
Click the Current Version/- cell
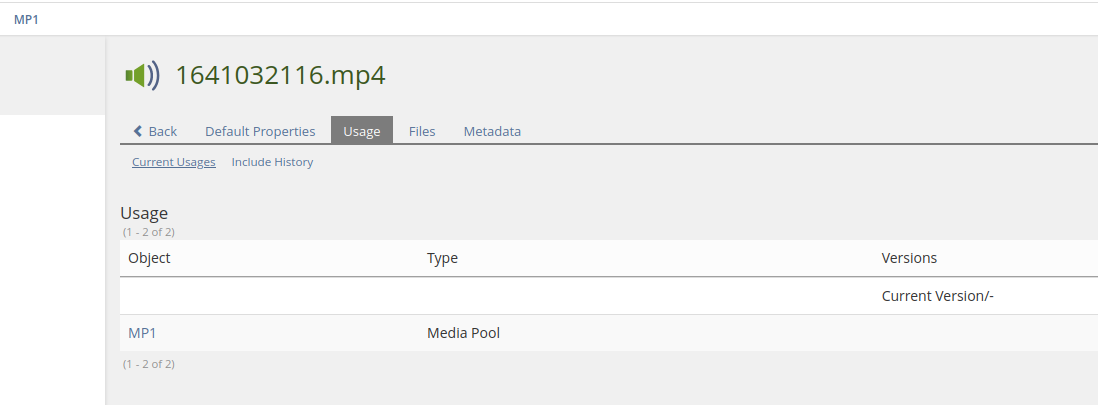[x=938, y=296]
